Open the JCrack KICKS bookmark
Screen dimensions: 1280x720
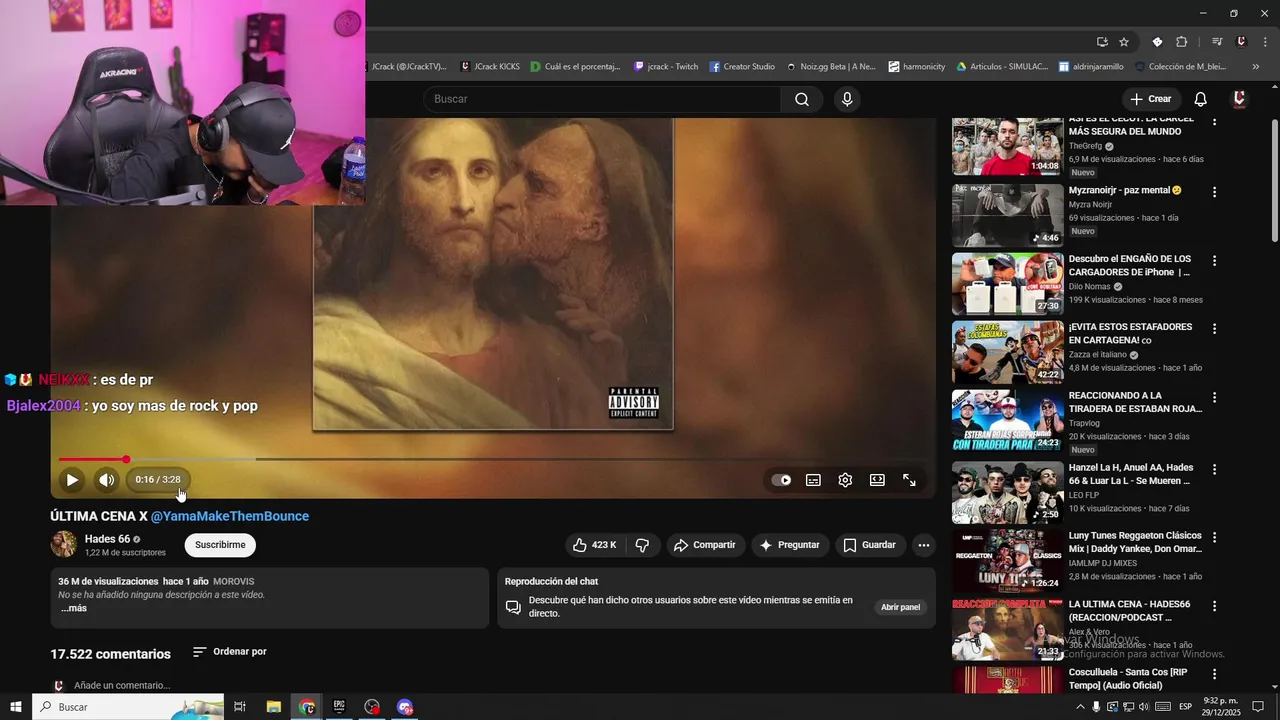point(490,67)
